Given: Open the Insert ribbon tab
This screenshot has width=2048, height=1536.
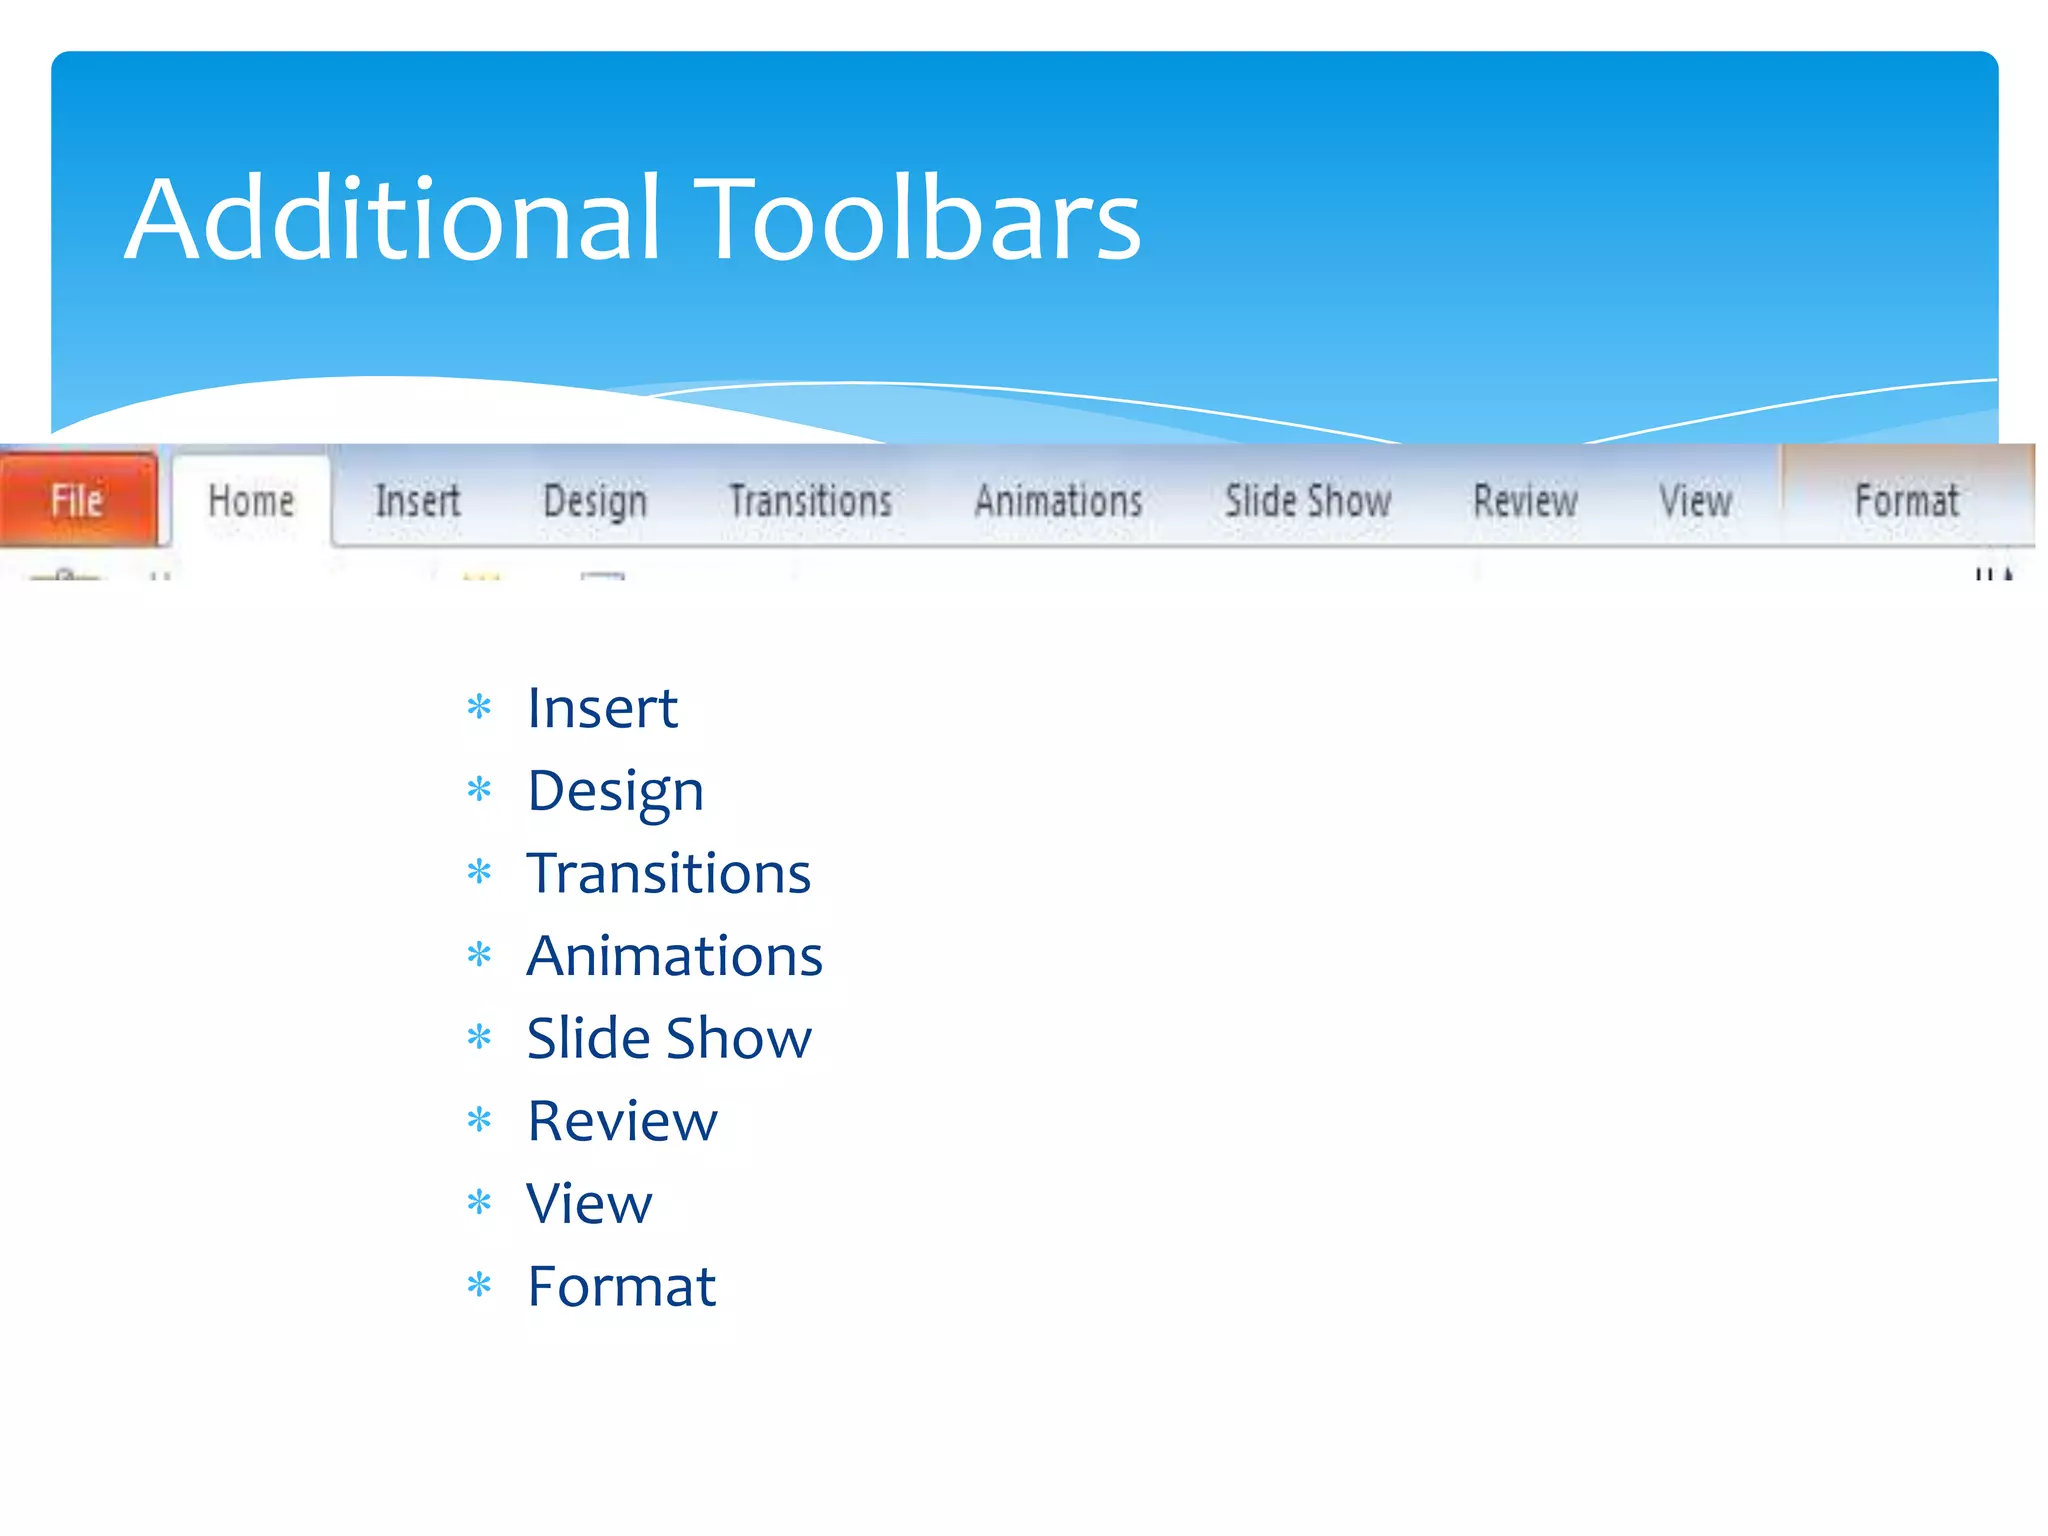Looking at the screenshot, I should [417, 500].
